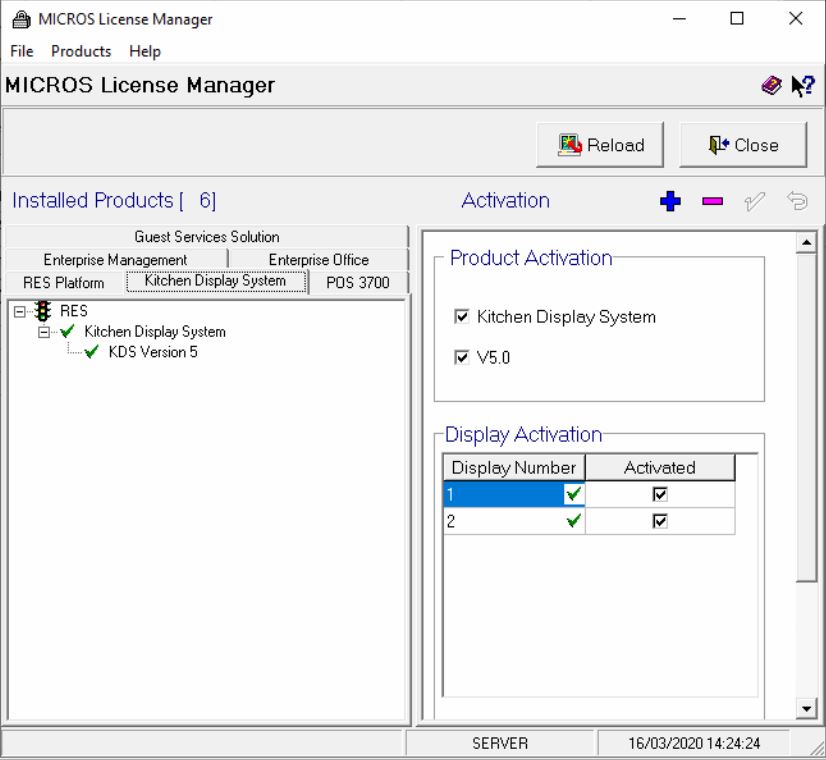Click the green check beside Kitchen Display System node
This screenshot has height=760, width=826.
(67, 331)
